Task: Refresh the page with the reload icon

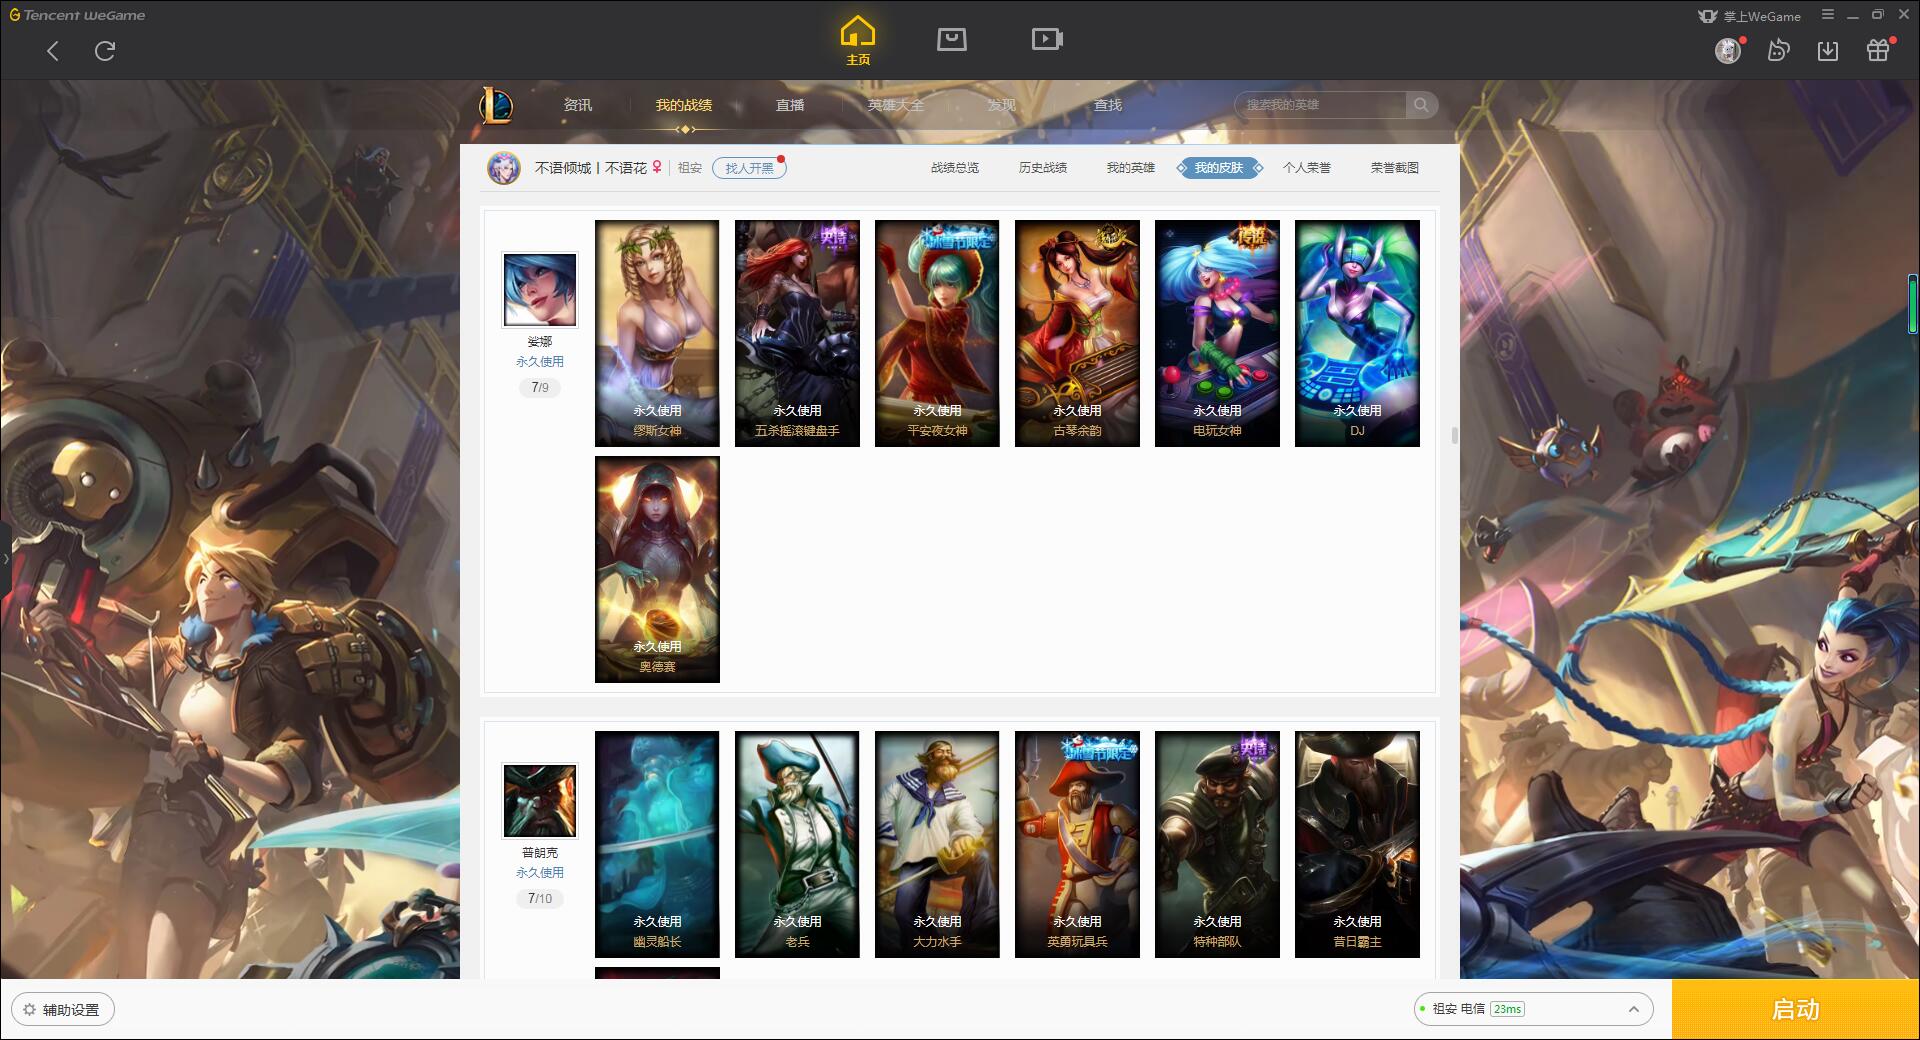Action: (x=105, y=51)
